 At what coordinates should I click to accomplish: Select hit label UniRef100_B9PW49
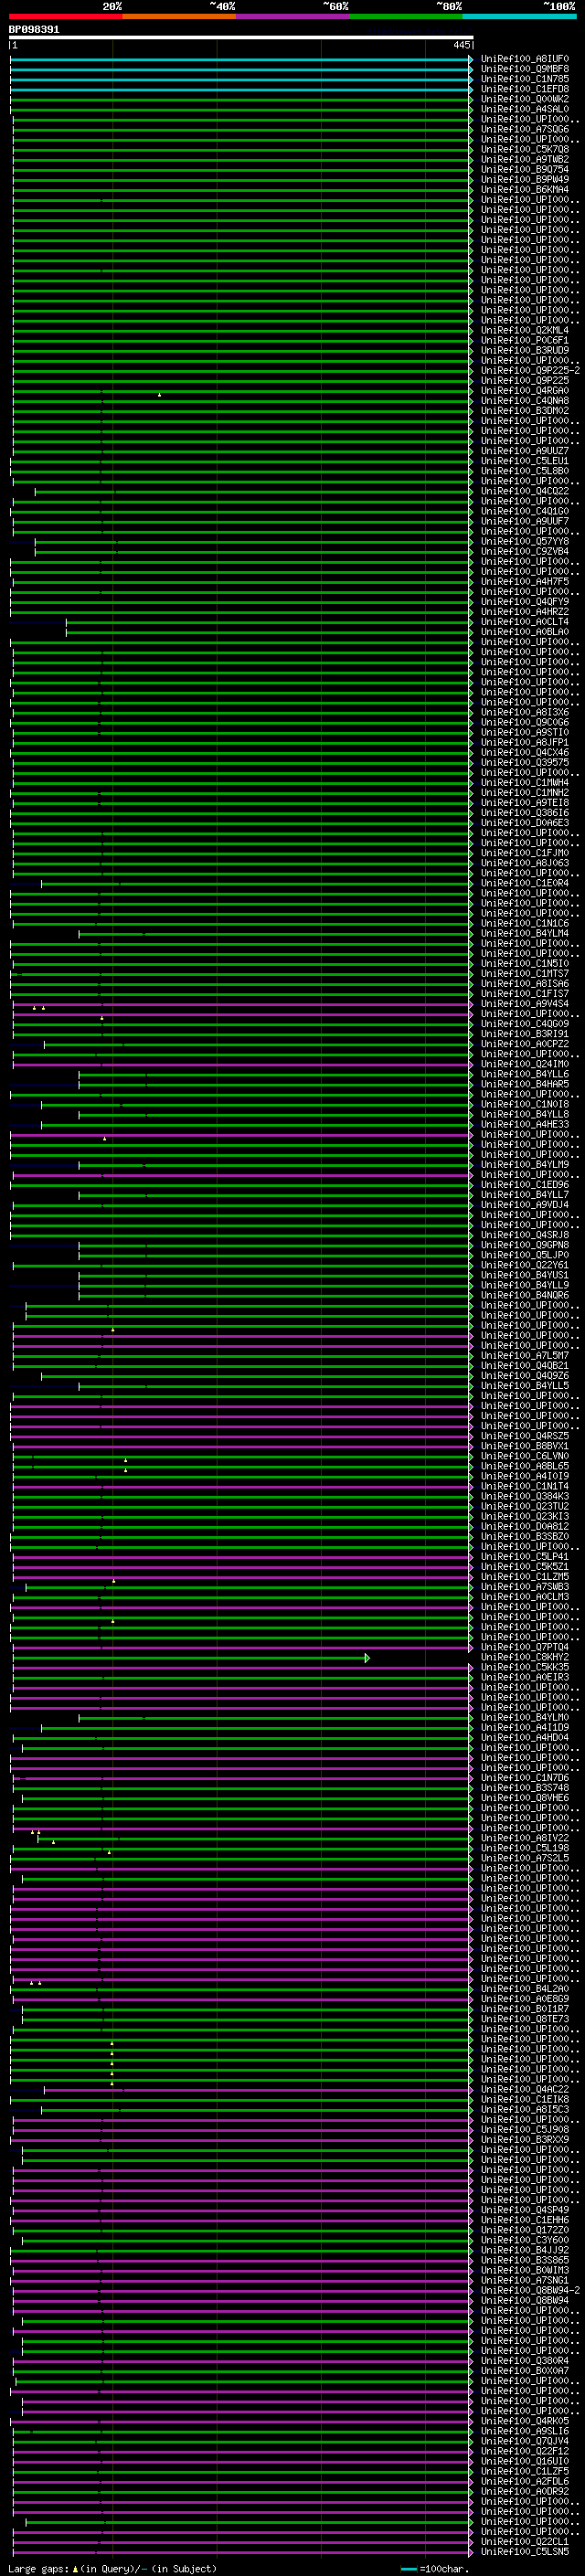(x=525, y=179)
